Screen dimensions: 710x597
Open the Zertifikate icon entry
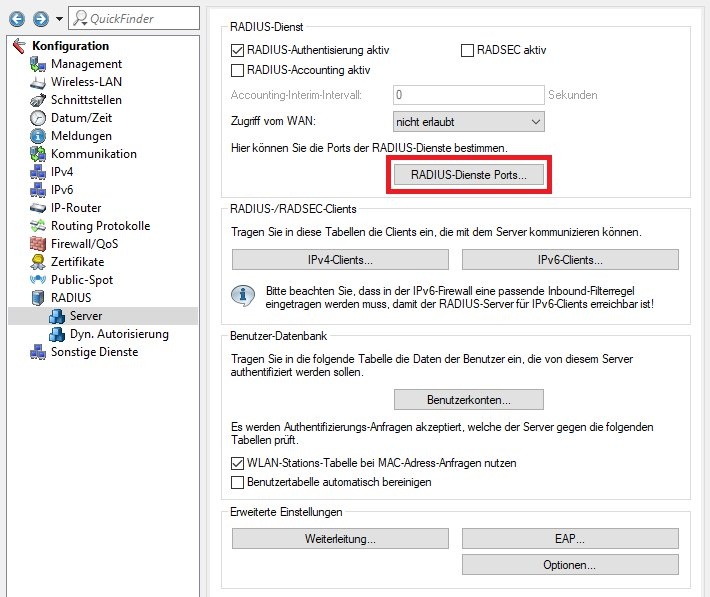coord(38,262)
